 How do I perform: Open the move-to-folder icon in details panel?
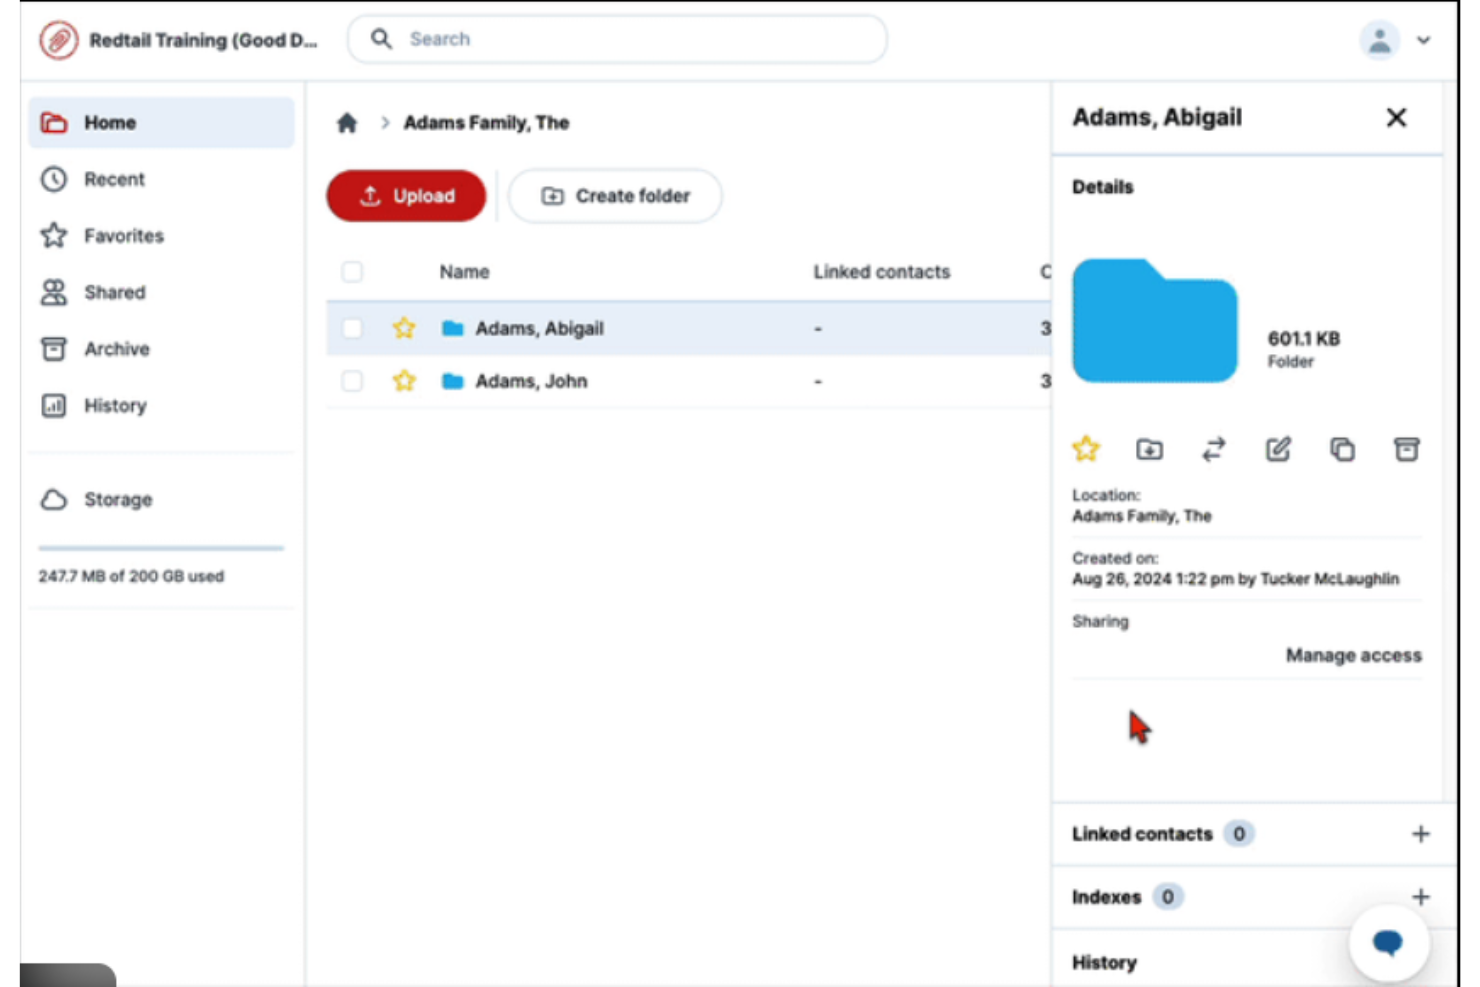coord(1149,450)
